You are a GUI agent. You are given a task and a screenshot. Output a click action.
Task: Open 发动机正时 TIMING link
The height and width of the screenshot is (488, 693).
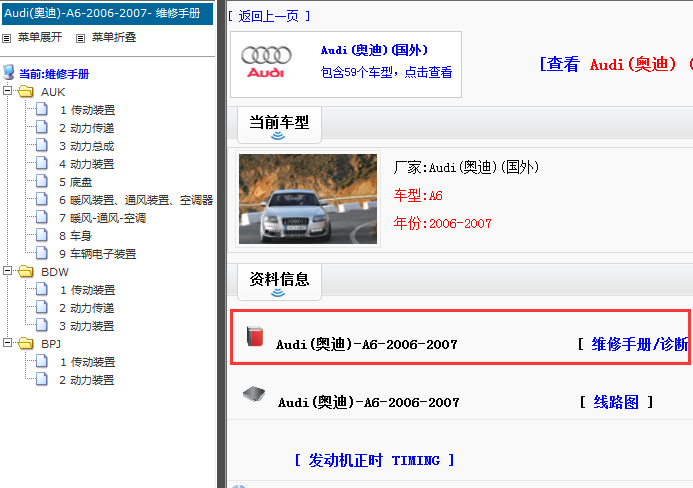374,461
